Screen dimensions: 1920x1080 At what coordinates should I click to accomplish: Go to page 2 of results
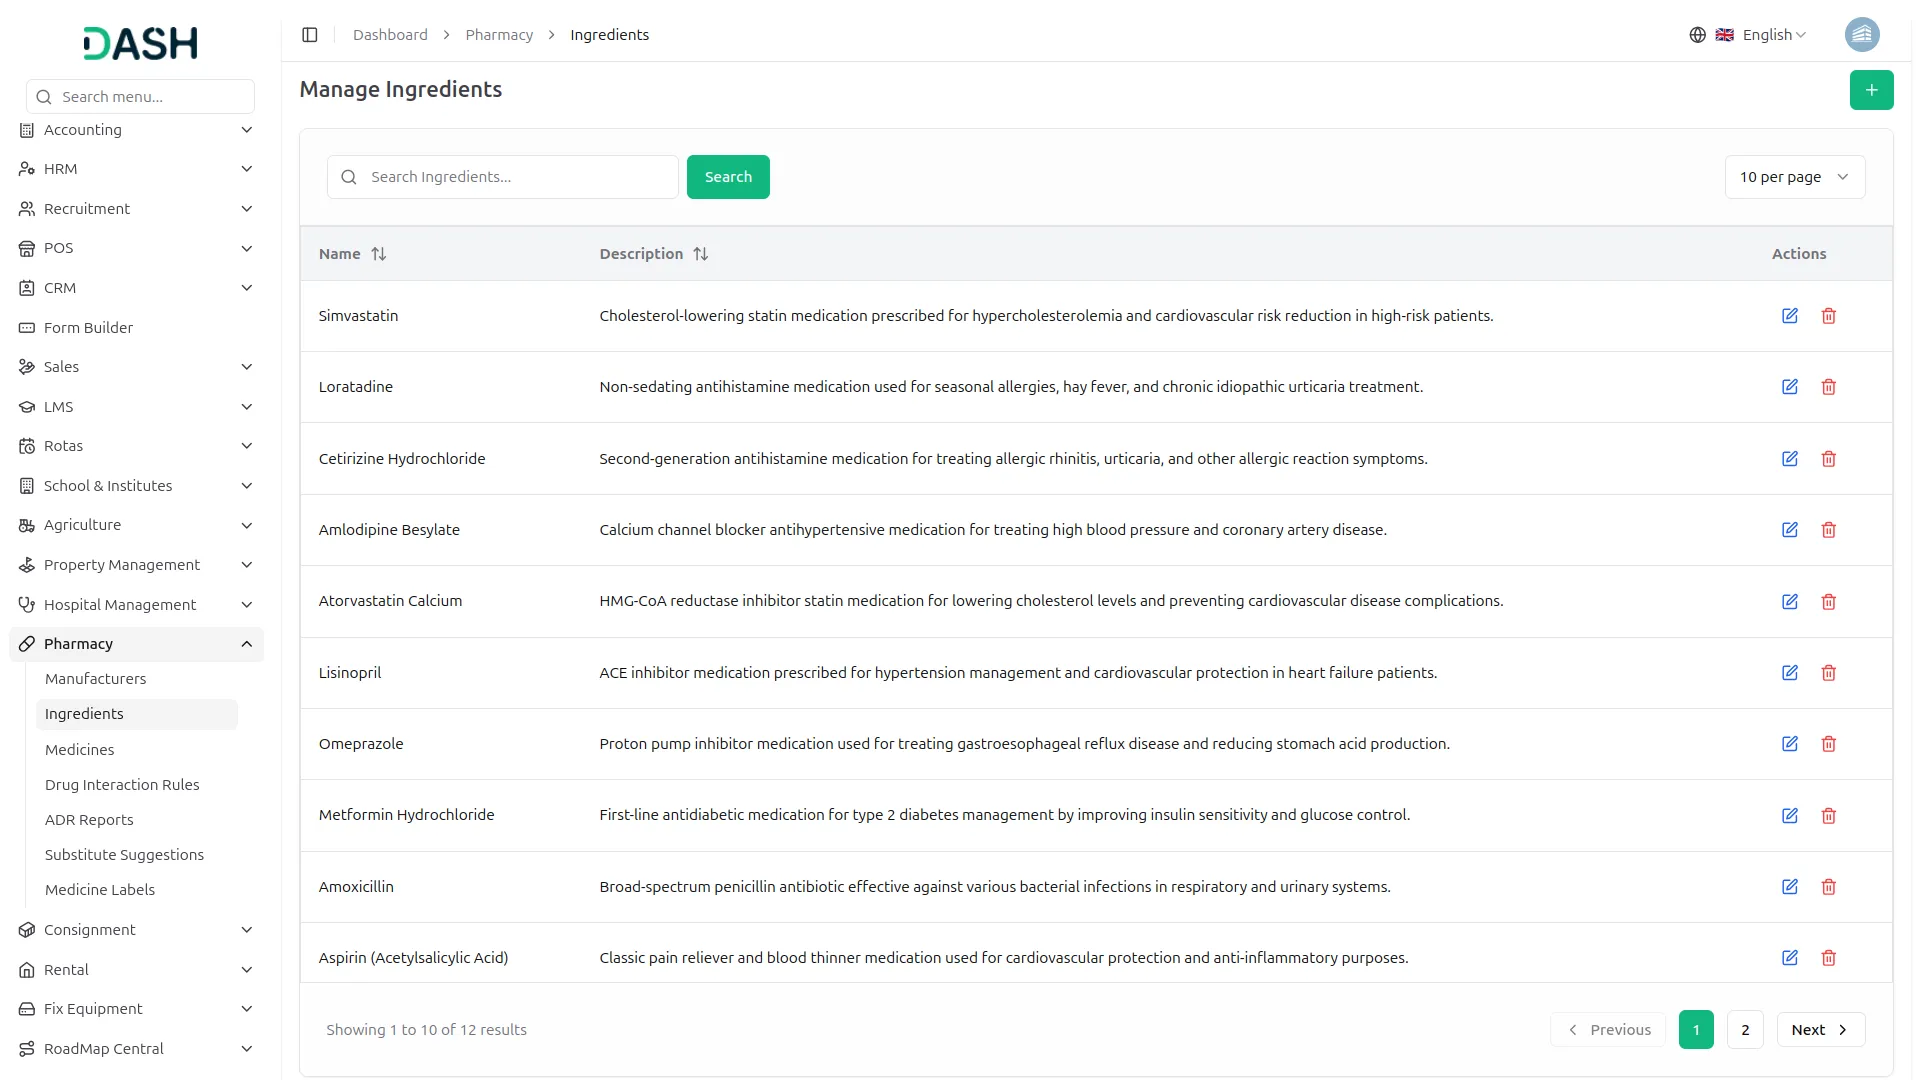point(1744,1030)
